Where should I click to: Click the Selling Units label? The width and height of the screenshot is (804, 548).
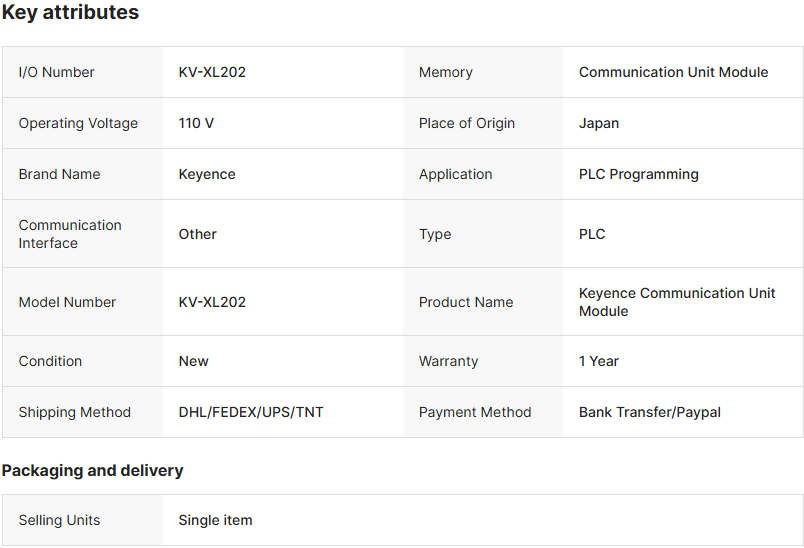coord(59,520)
